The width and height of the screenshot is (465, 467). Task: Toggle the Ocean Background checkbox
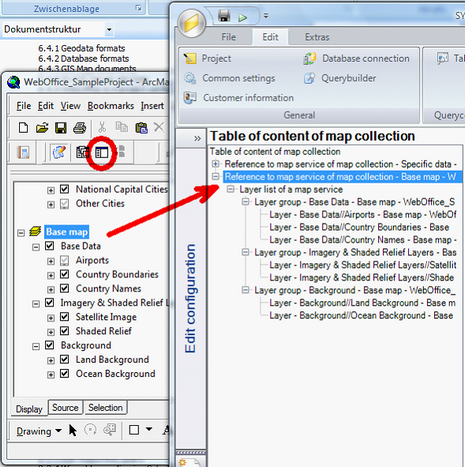pyautogui.click(x=65, y=373)
